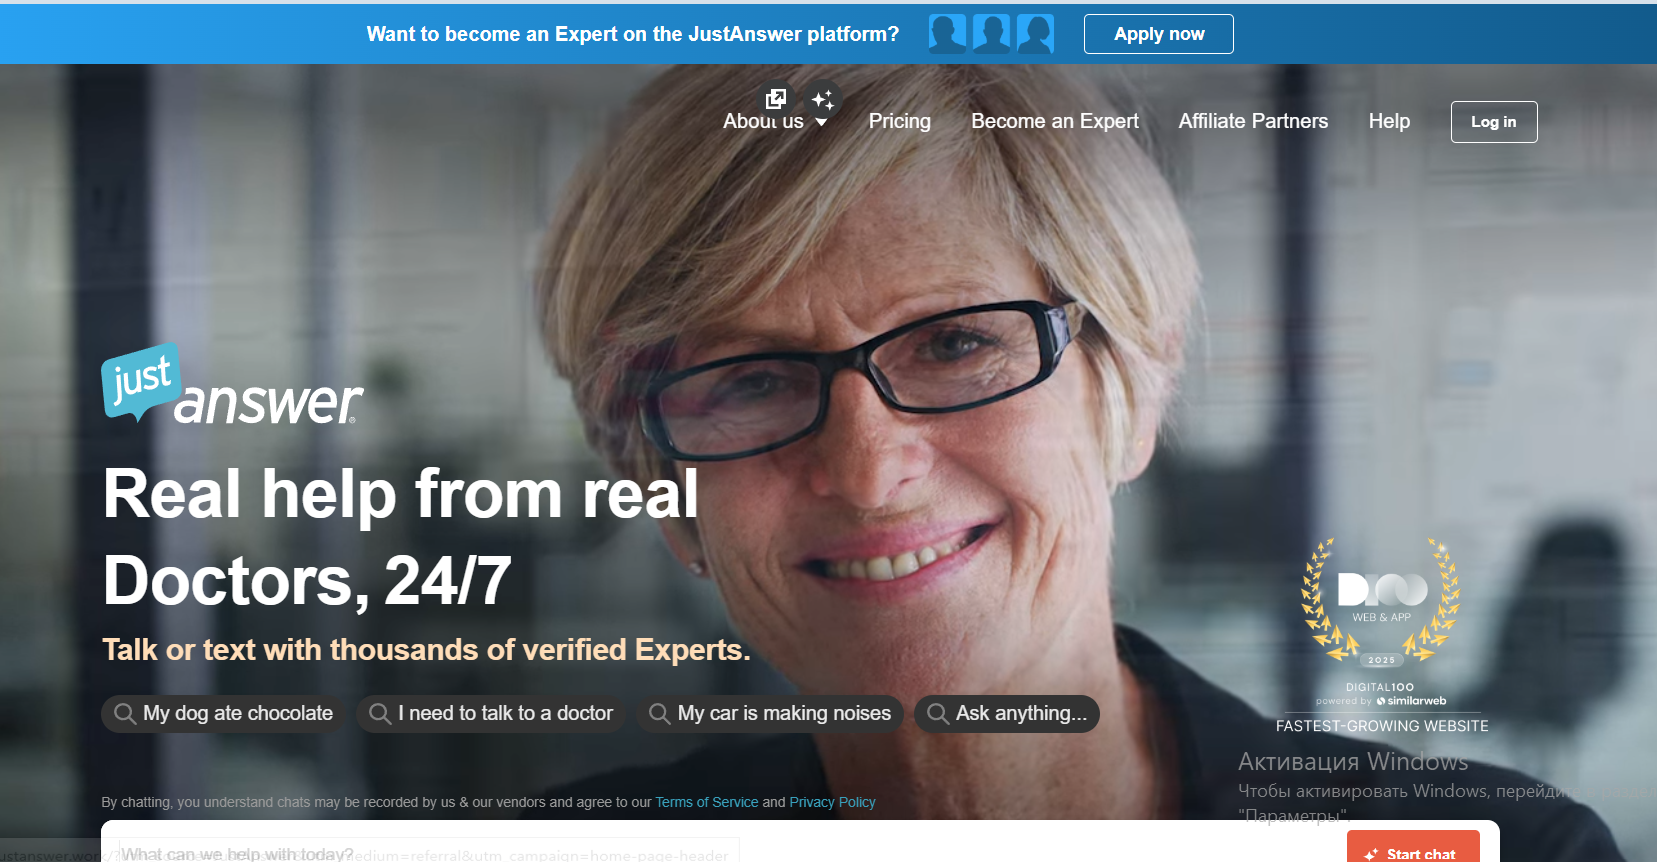Open Affiliate Partners in navigation
This screenshot has height=862, width=1657.
pyautogui.click(x=1253, y=121)
